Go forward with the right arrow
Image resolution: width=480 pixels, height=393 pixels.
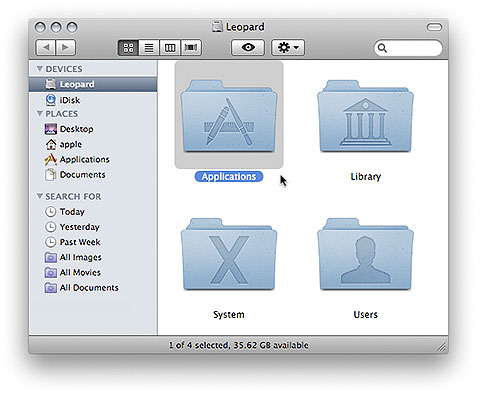click(x=66, y=48)
